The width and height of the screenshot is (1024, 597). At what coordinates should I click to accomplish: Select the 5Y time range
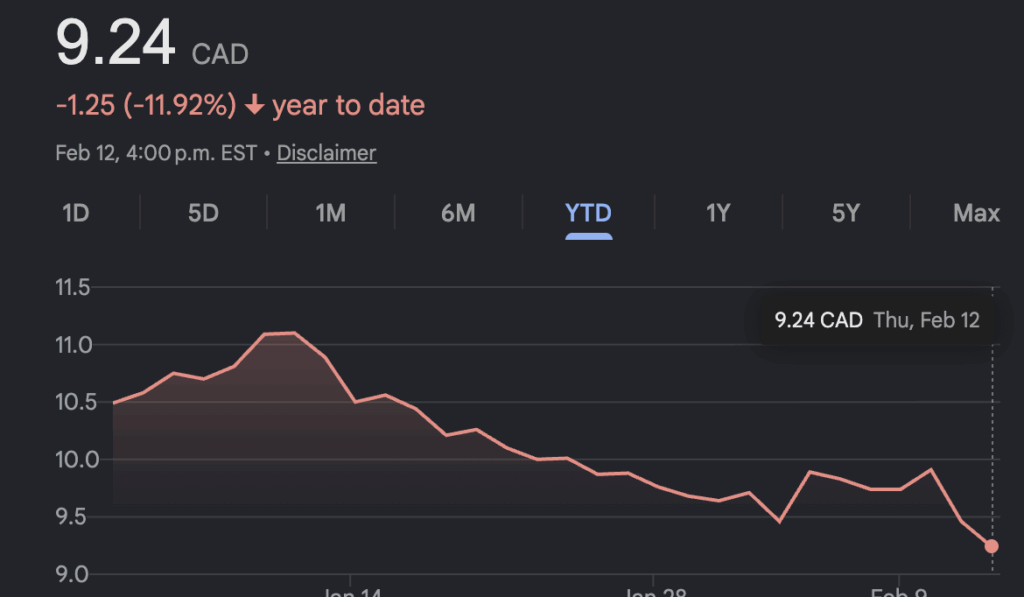click(846, 213)
